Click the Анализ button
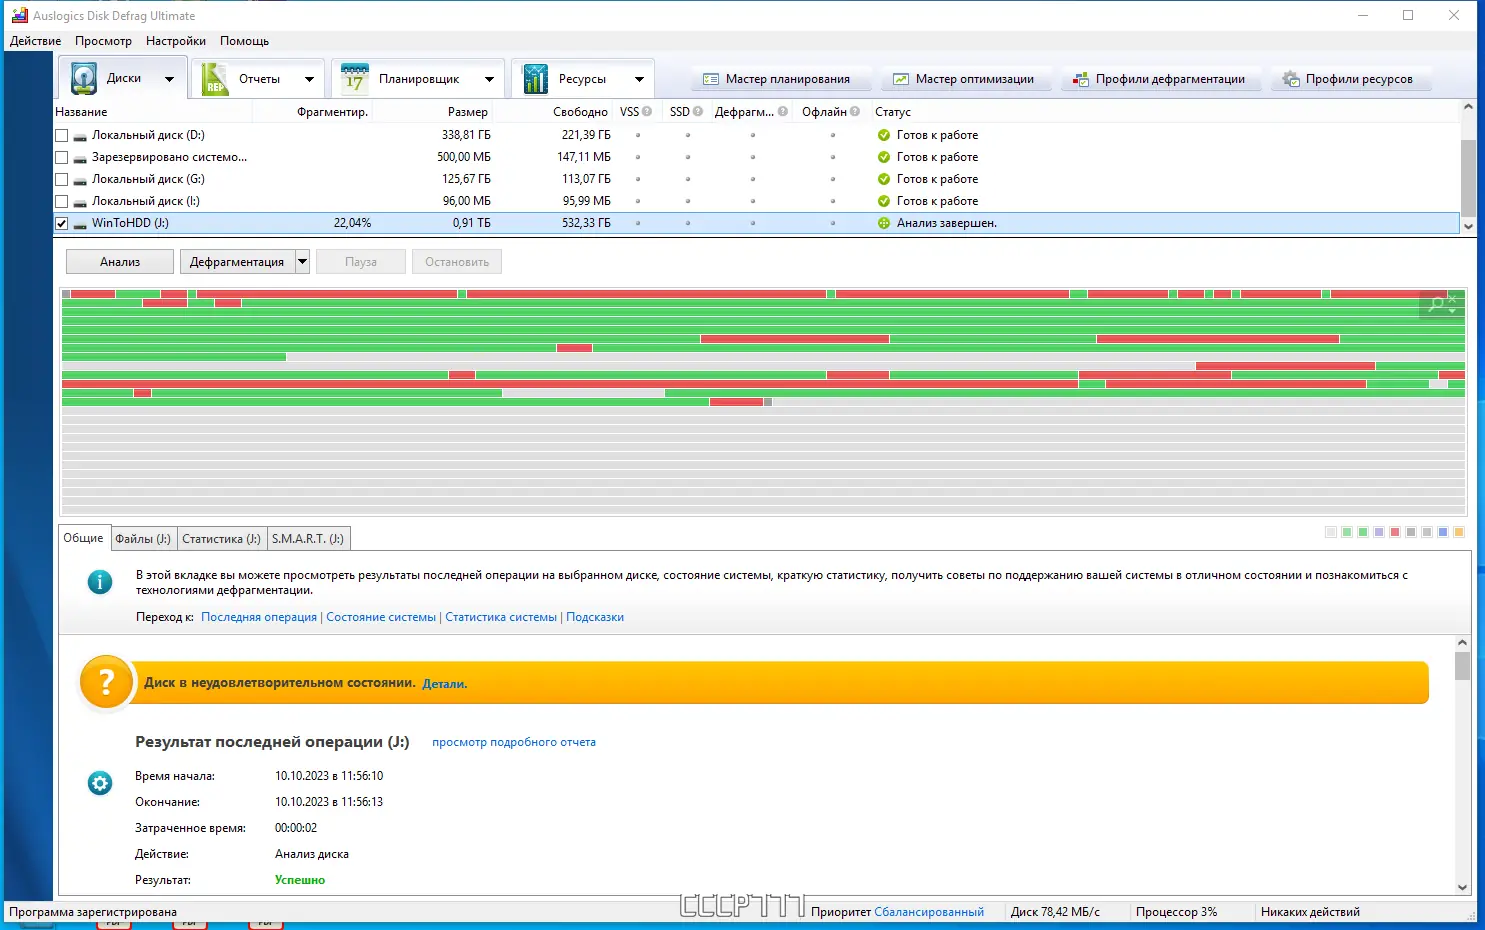This screenshot has height=930, width=1485. point(119,261)
